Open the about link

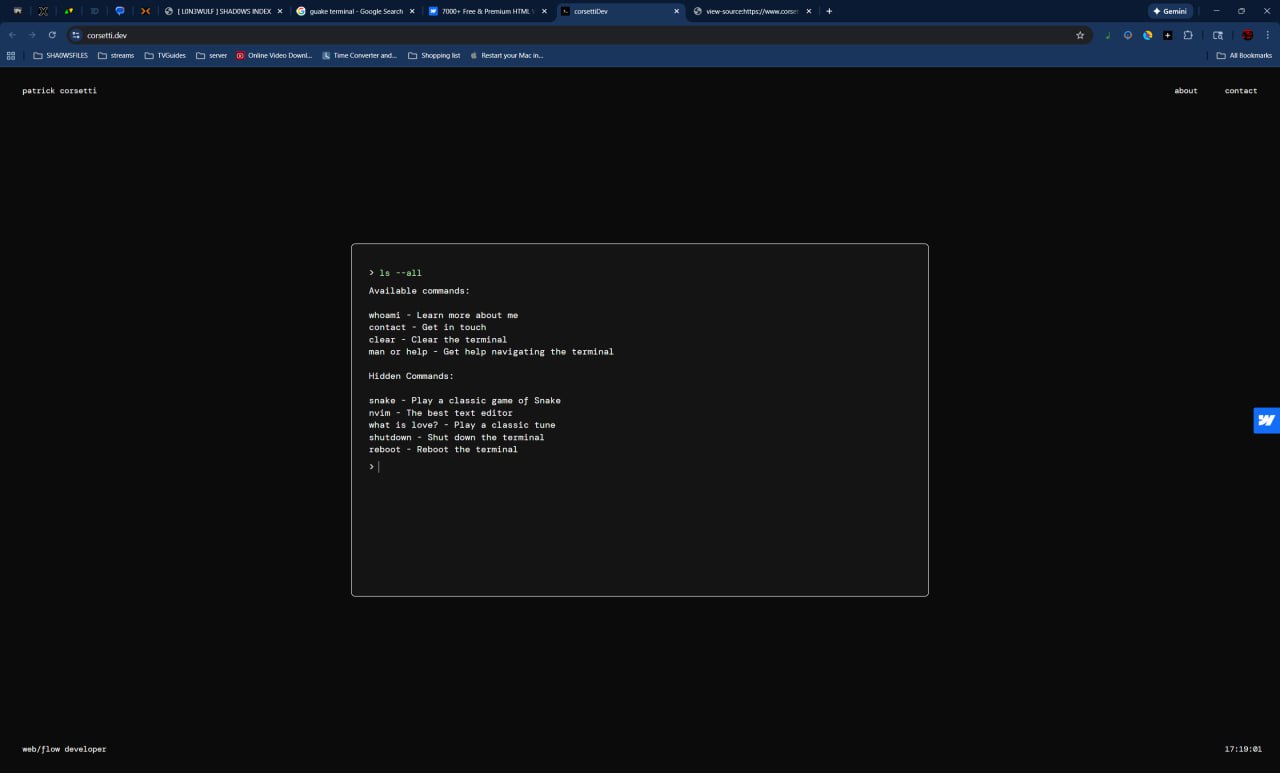[1185, 91]
